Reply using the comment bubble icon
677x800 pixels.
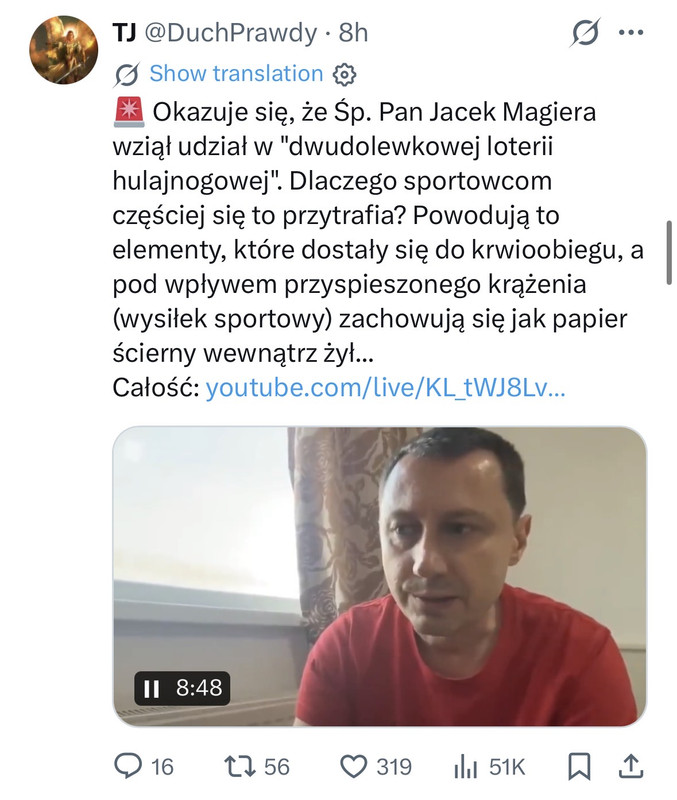[128, 766]
